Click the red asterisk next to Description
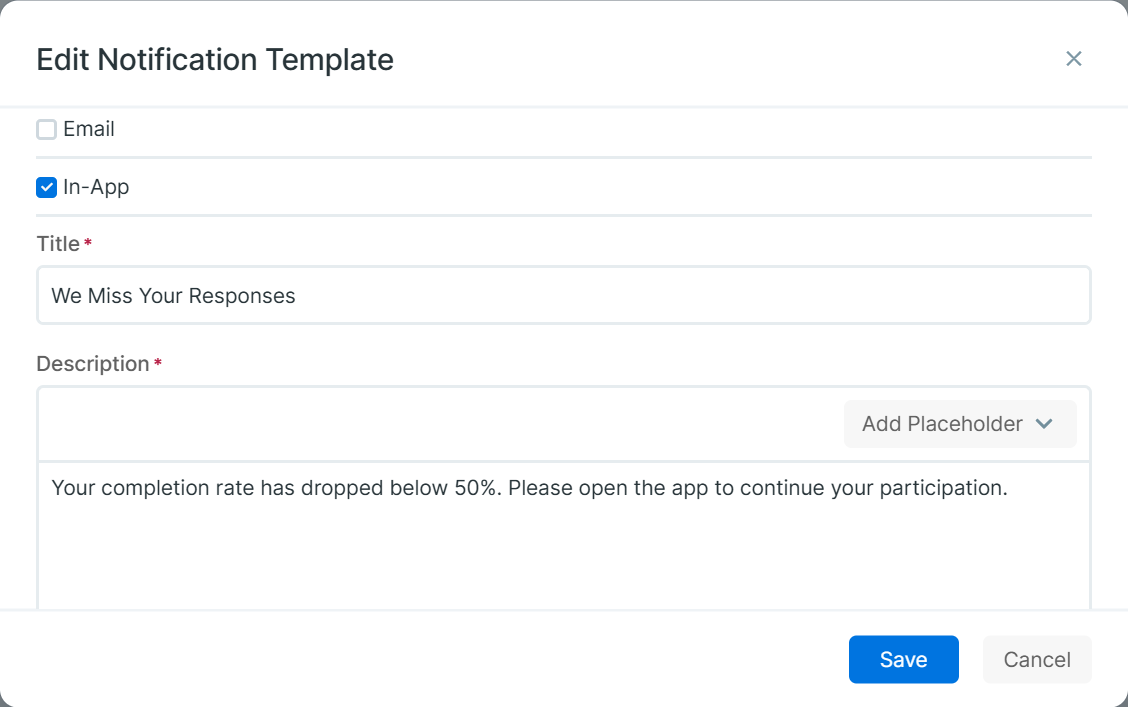 click(x=158, y=364)
